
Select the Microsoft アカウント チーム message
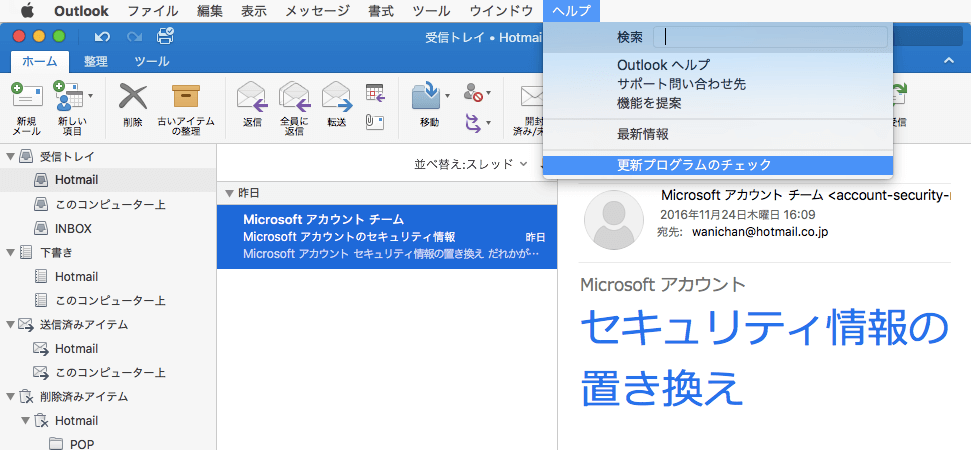387,237
